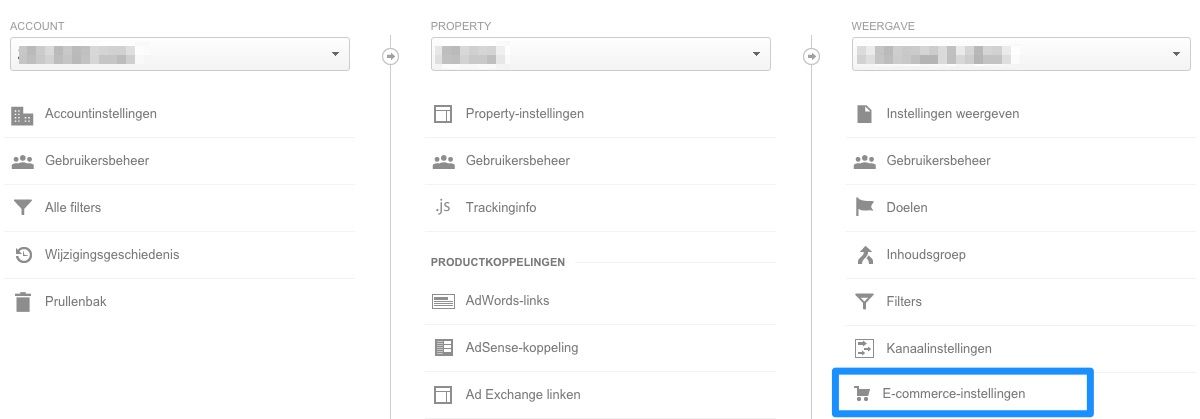Click the Kanaalinstellingen channel icon
The width and height of the screenshot is (1200, 419).
point(864,348)
